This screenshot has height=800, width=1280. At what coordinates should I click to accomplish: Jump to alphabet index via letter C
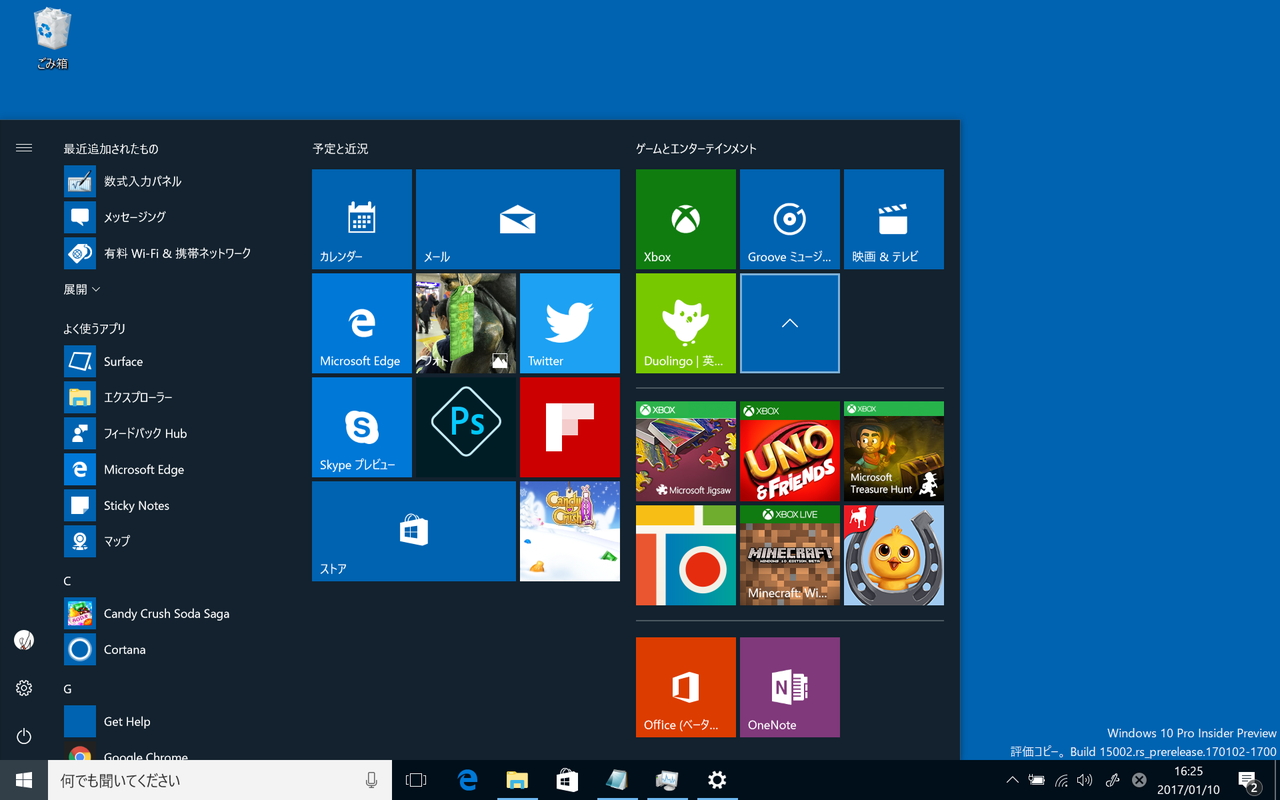point(67,581)
